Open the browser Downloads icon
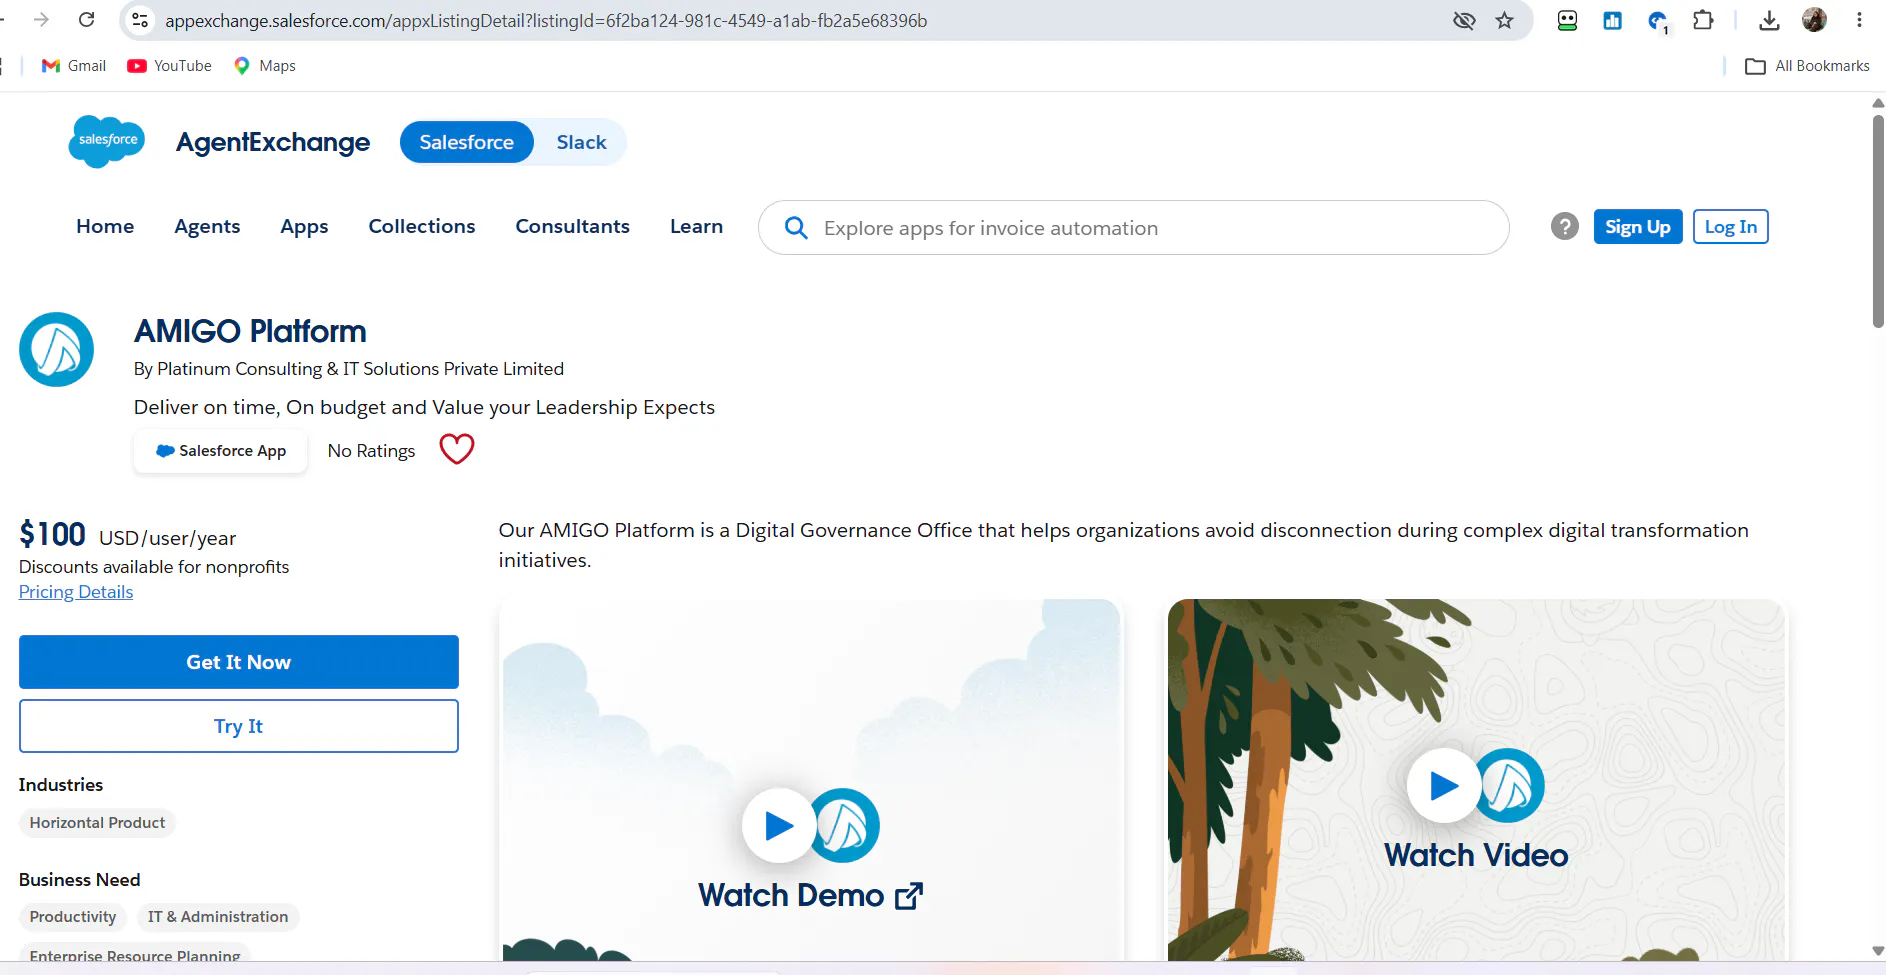1886x975 pixels. click(1769, 20)
